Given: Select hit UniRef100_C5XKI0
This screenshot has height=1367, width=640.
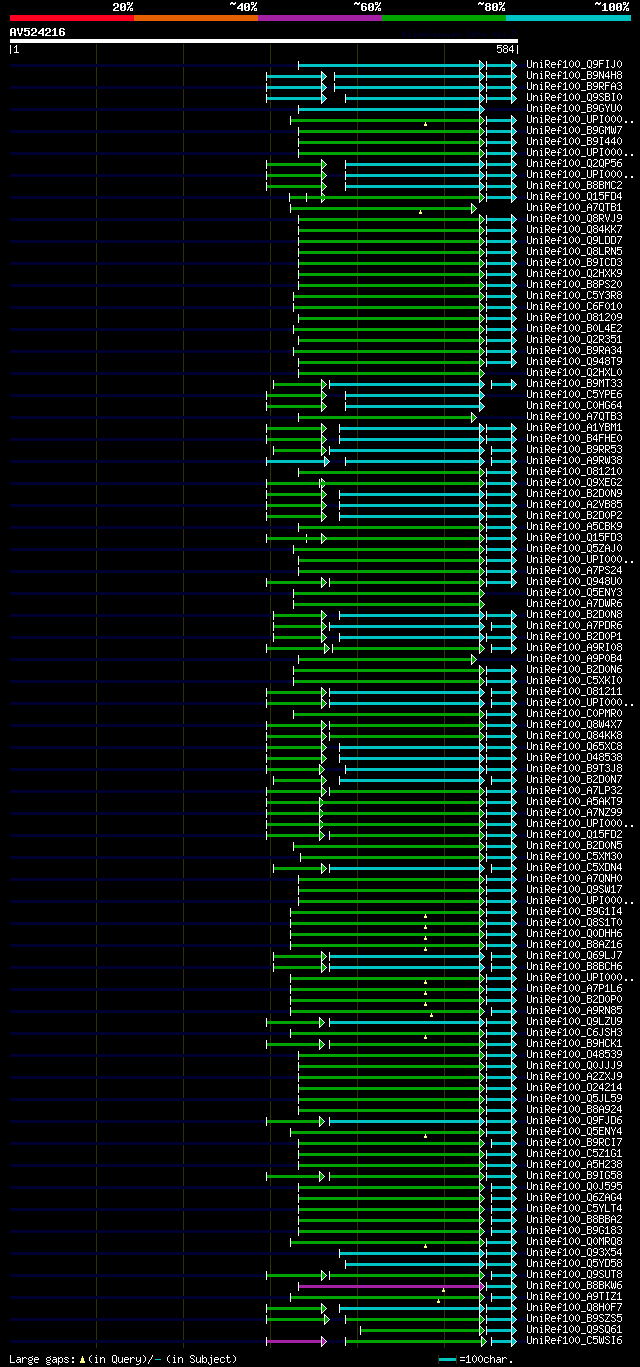Looking at the screenshot, I should click(x=573, y=680).
